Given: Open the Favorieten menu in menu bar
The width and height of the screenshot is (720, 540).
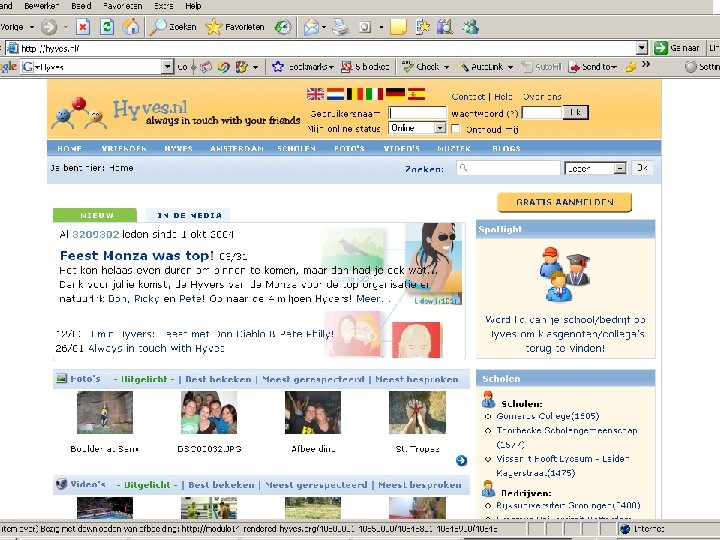Looking at the screenshot, I should point(123,6).
